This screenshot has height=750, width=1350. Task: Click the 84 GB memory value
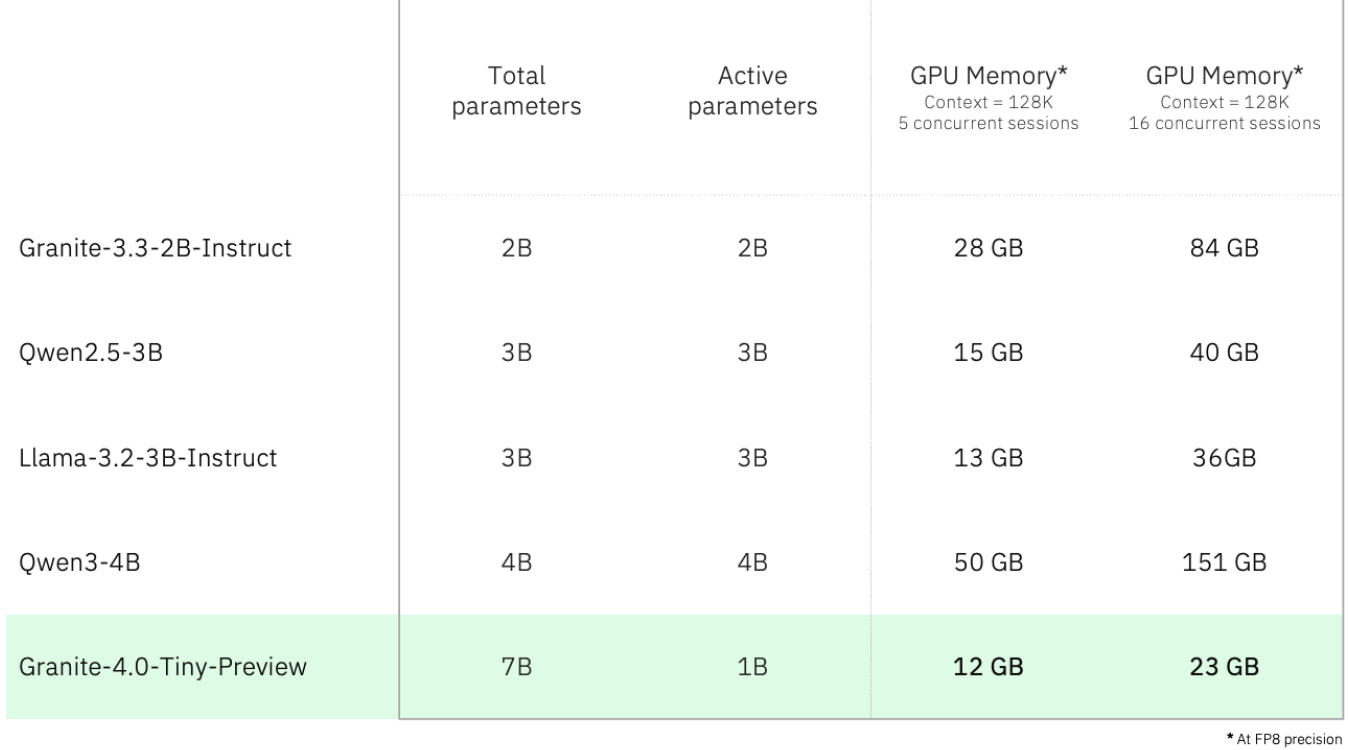[1224, 248]
